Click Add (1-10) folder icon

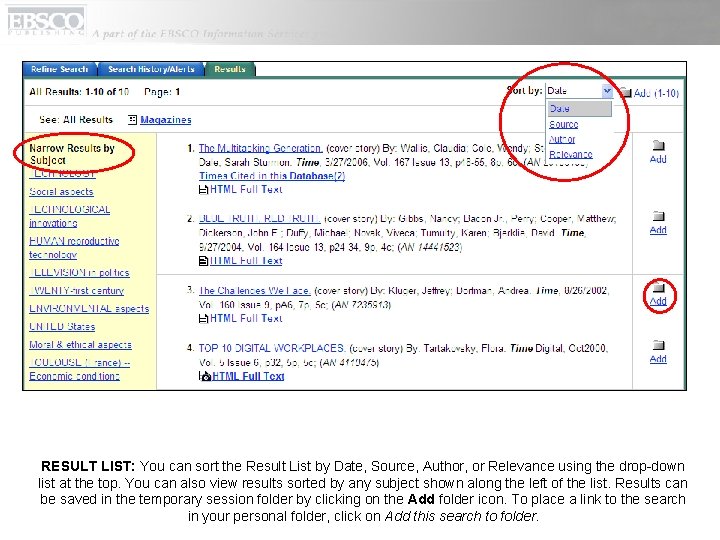pos(625,92)
